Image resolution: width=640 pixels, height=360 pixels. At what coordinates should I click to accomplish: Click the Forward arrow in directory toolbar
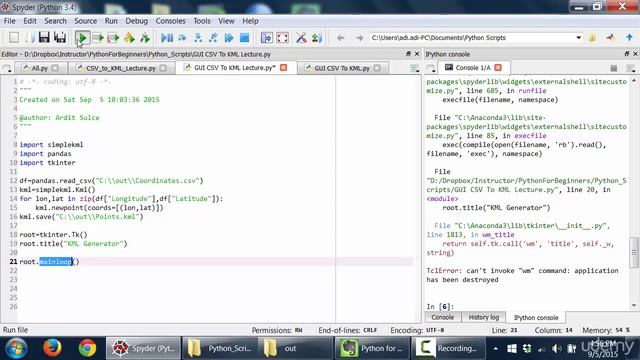(359, 38)
